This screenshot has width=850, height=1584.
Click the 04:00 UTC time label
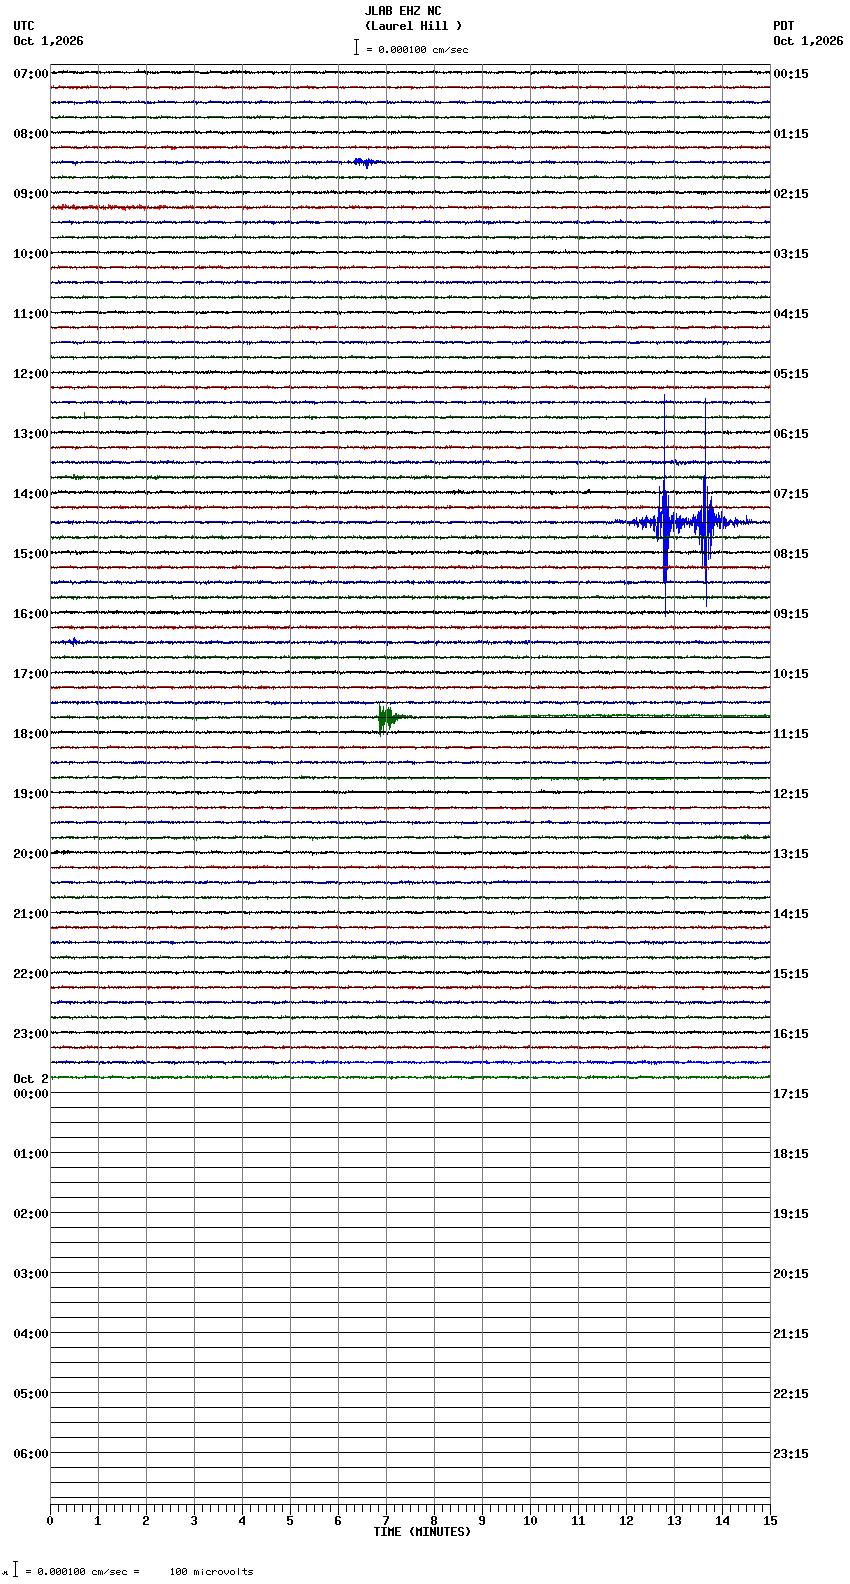[x=31, y=1334]
